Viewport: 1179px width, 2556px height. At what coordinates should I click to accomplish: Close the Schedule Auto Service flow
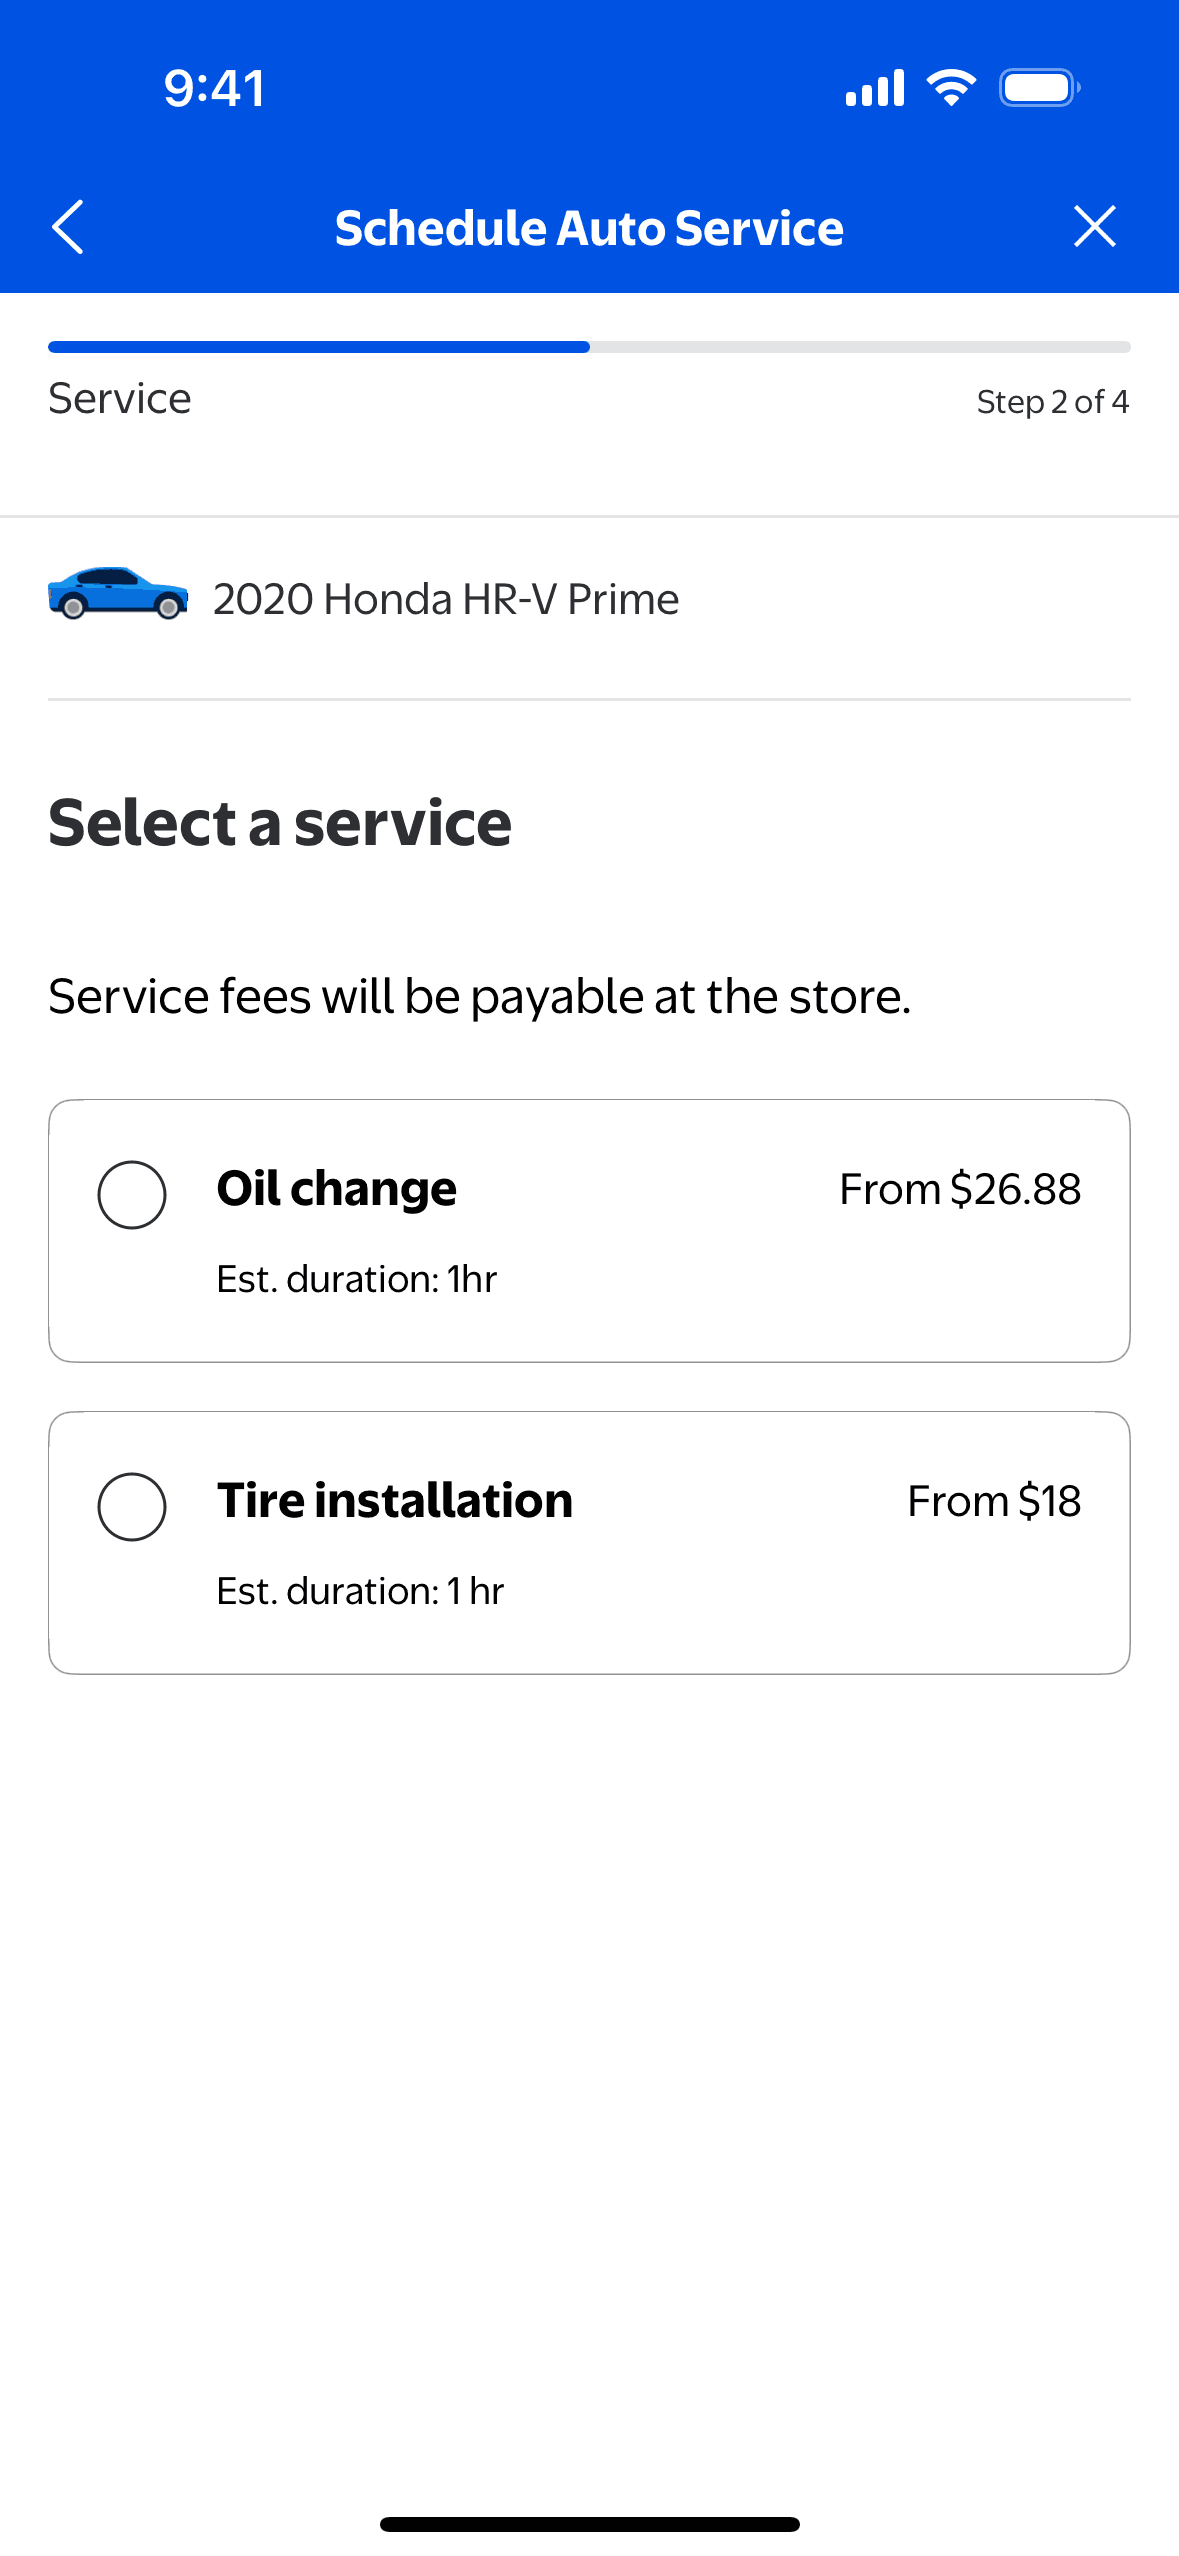click(x=1094, y=226)
